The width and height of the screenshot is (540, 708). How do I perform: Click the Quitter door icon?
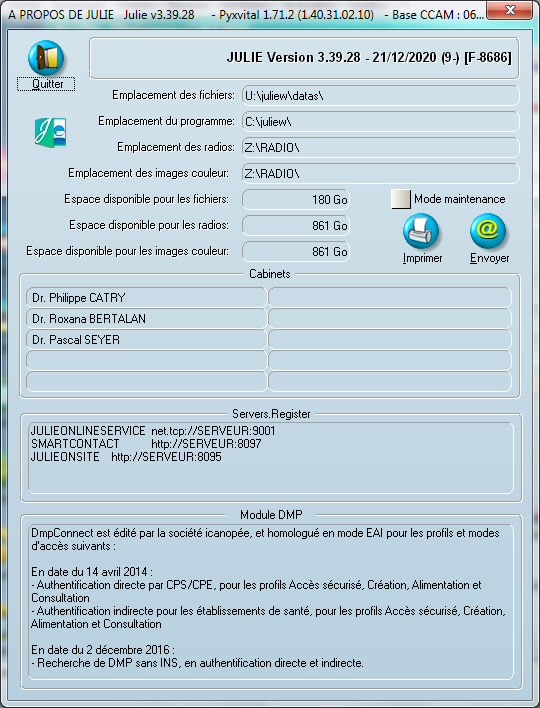tap(46, 58)
